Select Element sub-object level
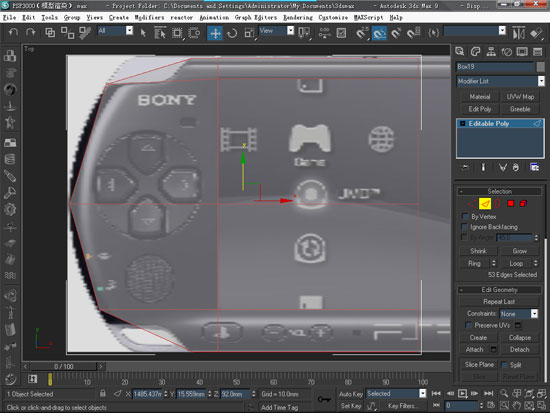Screen dimensions: 550x413 [523, 204]
